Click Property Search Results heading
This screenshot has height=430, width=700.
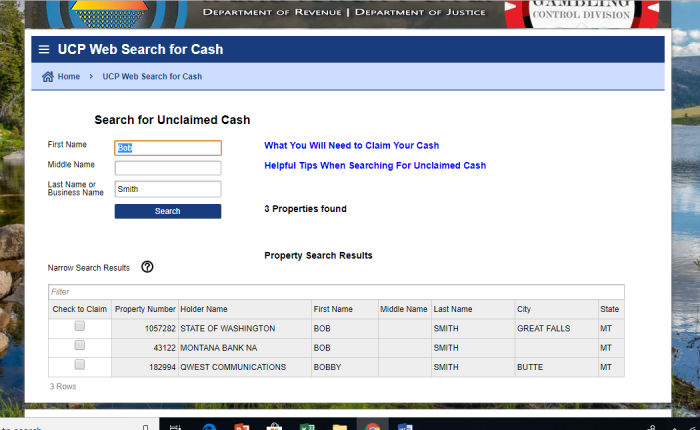318,255
